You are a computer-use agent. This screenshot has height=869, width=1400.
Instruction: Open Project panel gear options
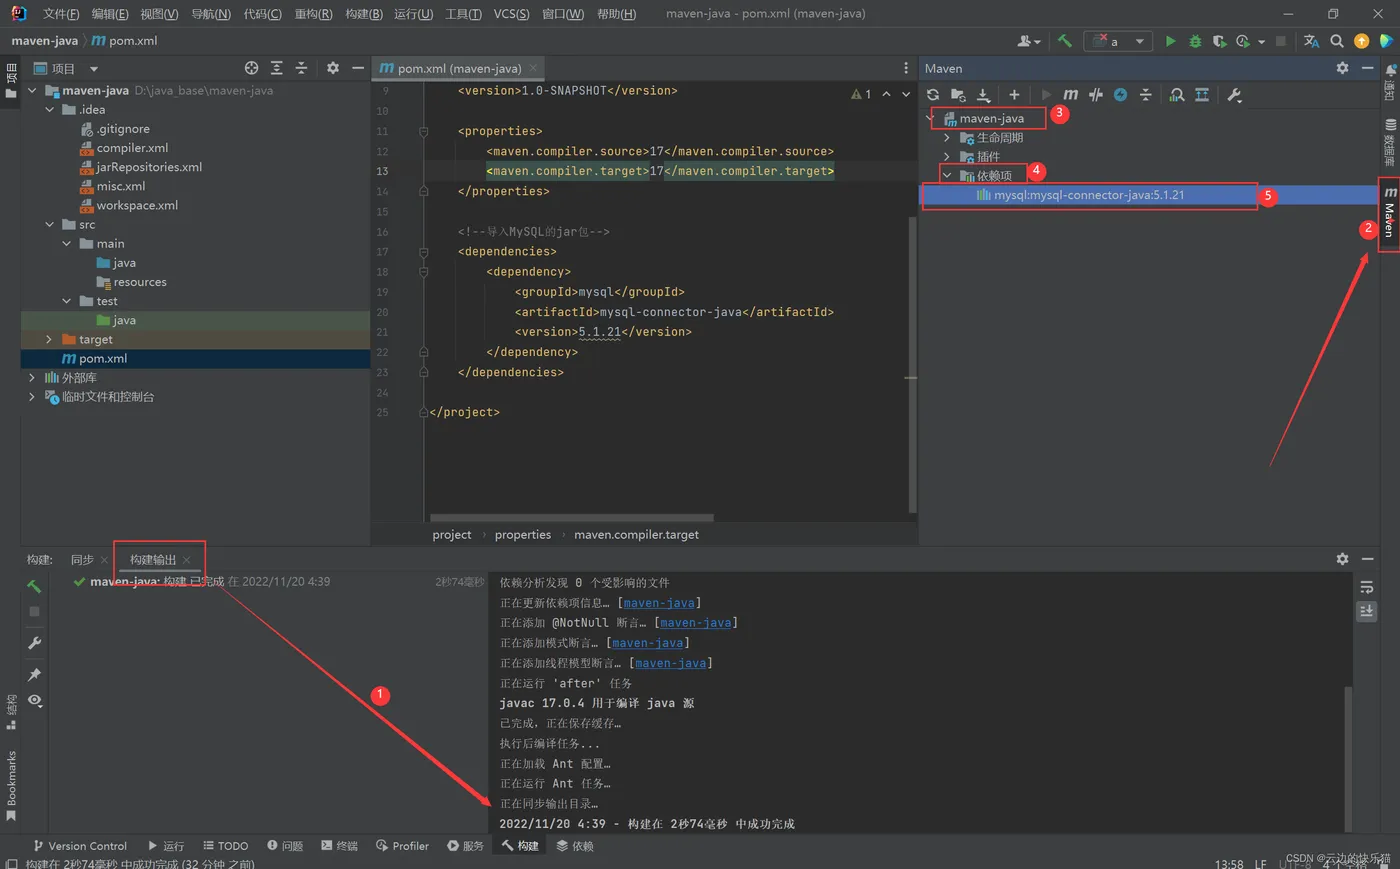[332, 68]
